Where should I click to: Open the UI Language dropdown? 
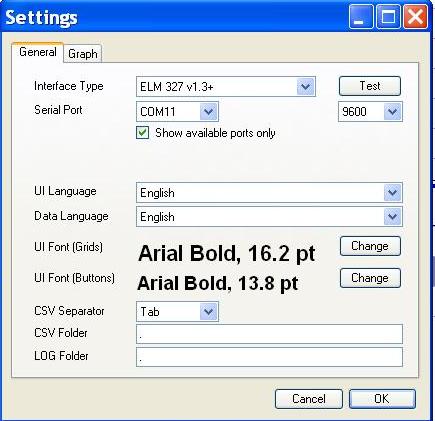[269, 193]
